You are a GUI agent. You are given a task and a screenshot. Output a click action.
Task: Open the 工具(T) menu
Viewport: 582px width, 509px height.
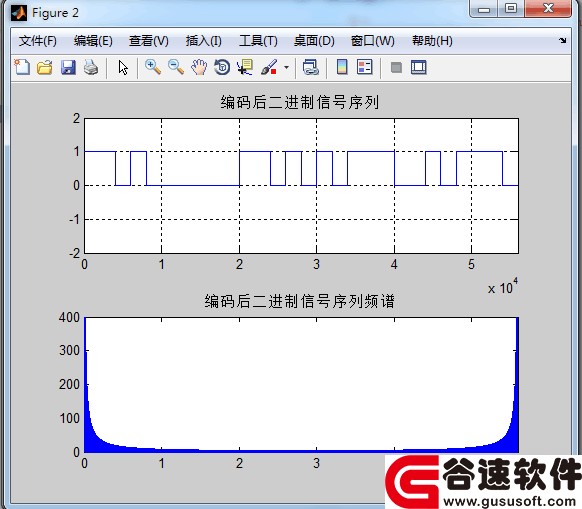[258, 41]
